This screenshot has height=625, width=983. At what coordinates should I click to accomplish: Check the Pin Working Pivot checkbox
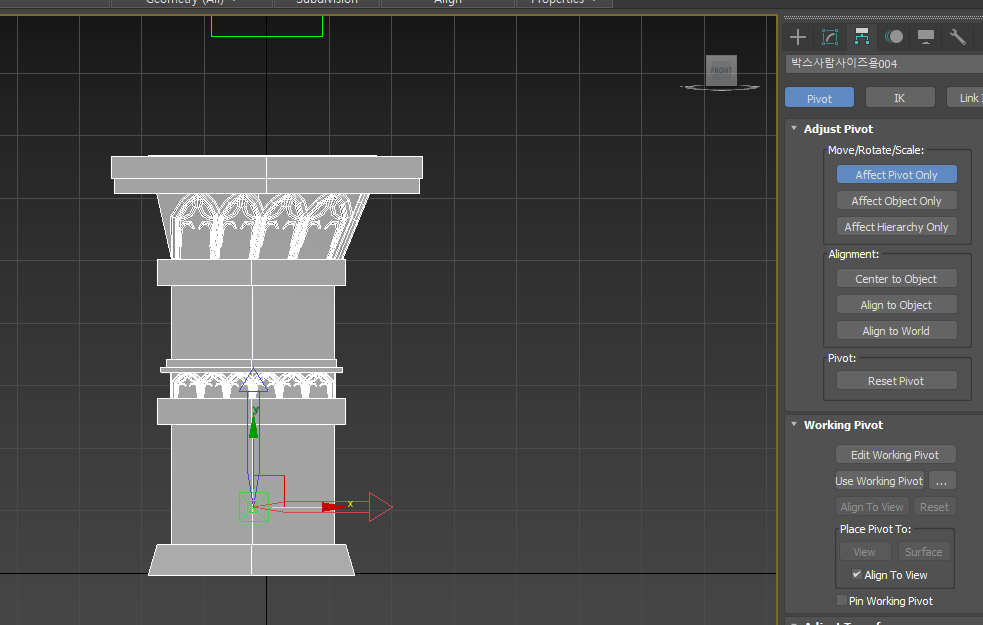[x=841, y=601]
